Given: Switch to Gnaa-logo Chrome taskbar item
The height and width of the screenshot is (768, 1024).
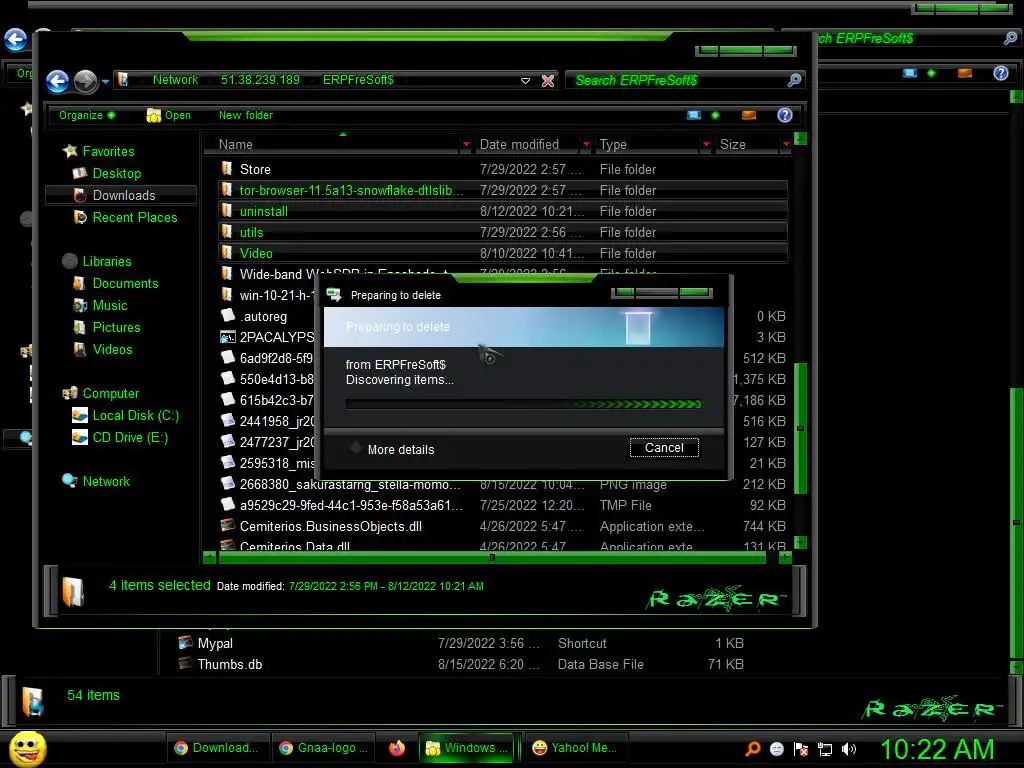Looking at the screenshot, I should (x=323, y=748).
